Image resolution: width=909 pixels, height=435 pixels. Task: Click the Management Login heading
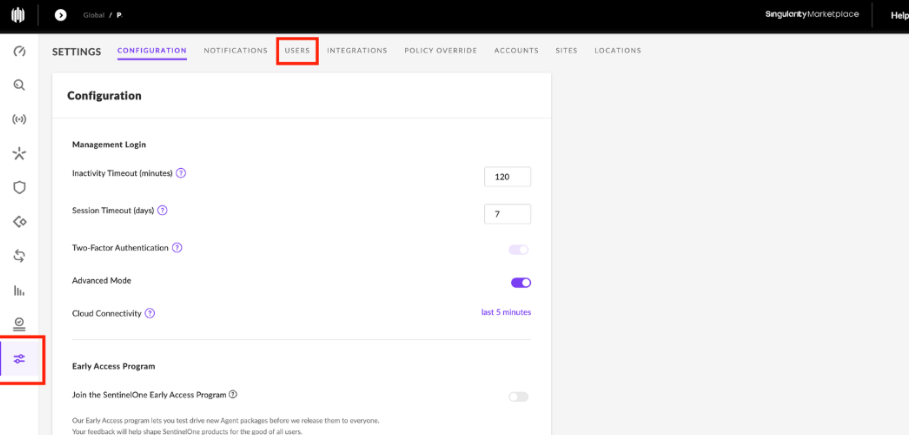tap(109, 144)
